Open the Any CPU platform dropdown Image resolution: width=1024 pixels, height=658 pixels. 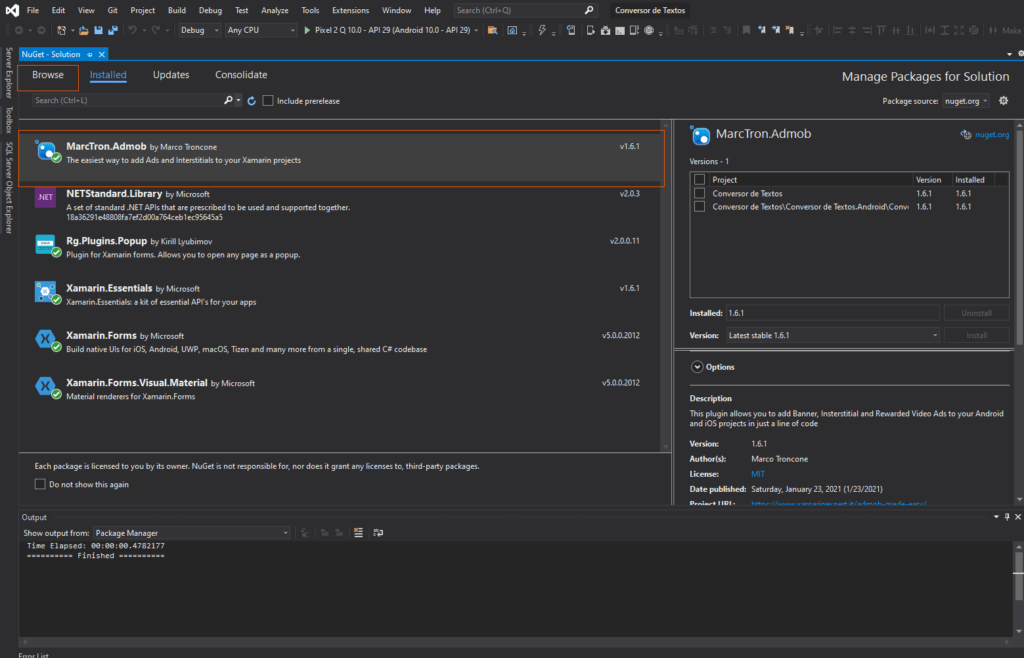pos(261,30)
